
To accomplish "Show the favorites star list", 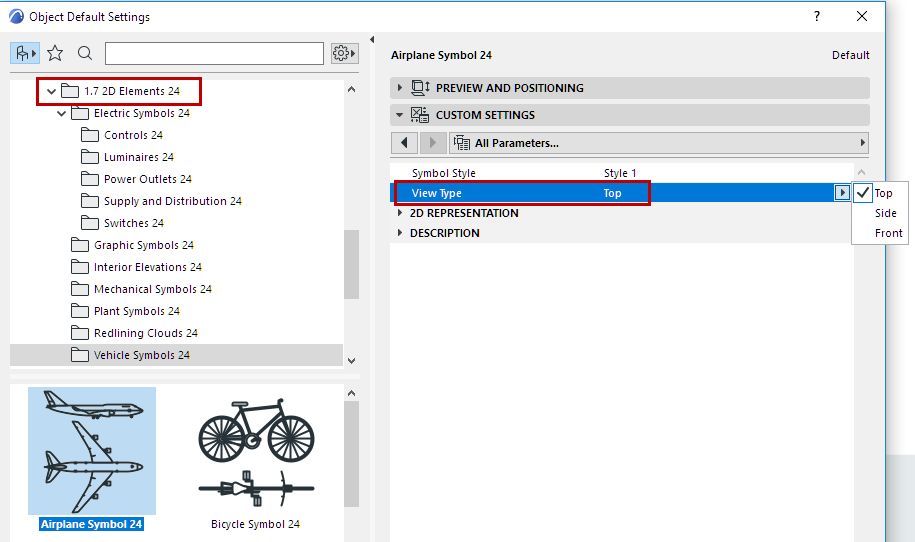I will tap(55, 54).
